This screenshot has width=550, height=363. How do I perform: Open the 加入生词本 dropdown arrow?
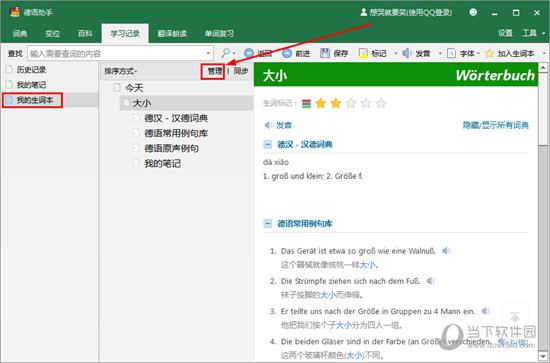[544, 53]
